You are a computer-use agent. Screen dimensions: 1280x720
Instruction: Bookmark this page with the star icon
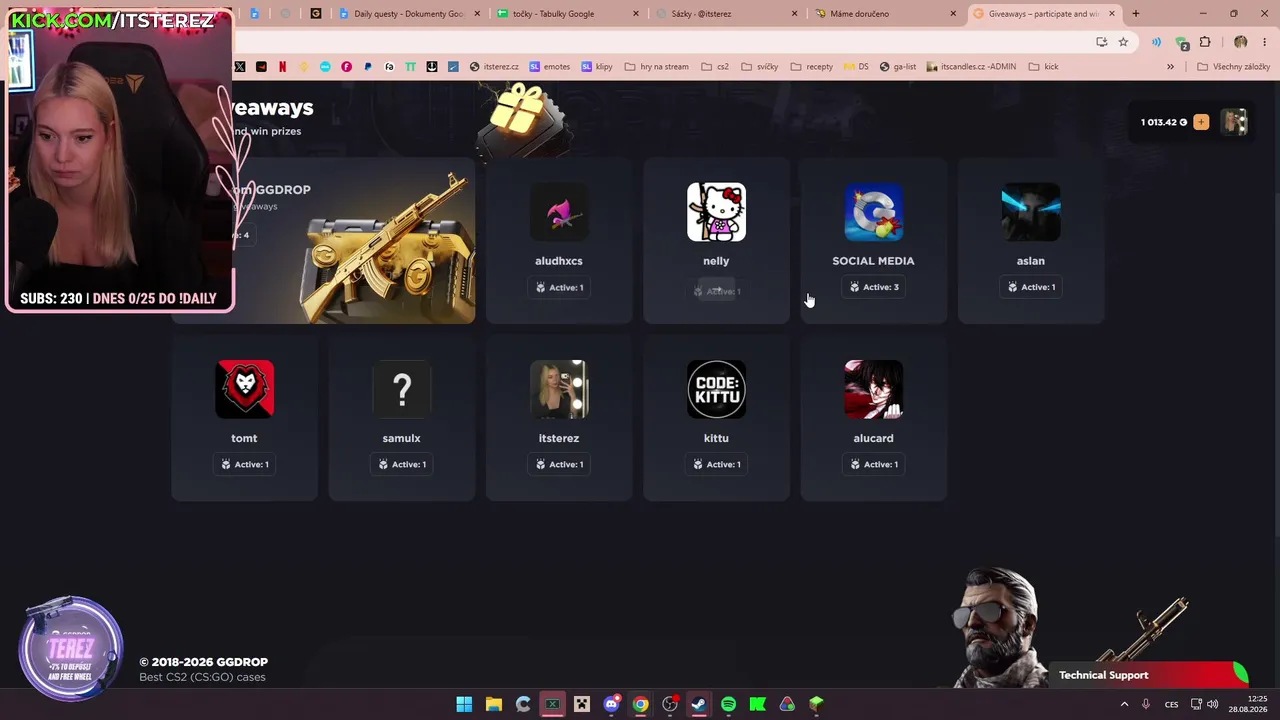pyautogui.click(x=1123, y=42)
